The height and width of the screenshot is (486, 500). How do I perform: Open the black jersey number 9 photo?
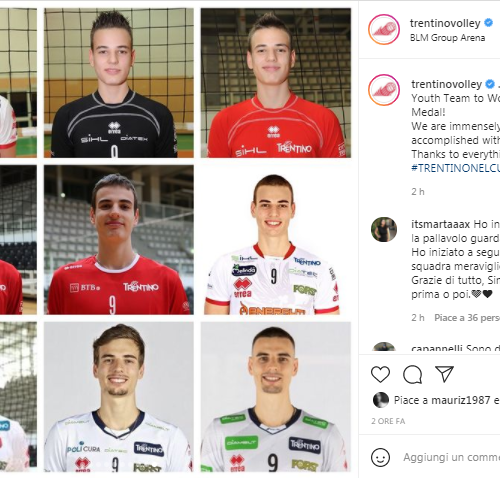click(119, 83)
